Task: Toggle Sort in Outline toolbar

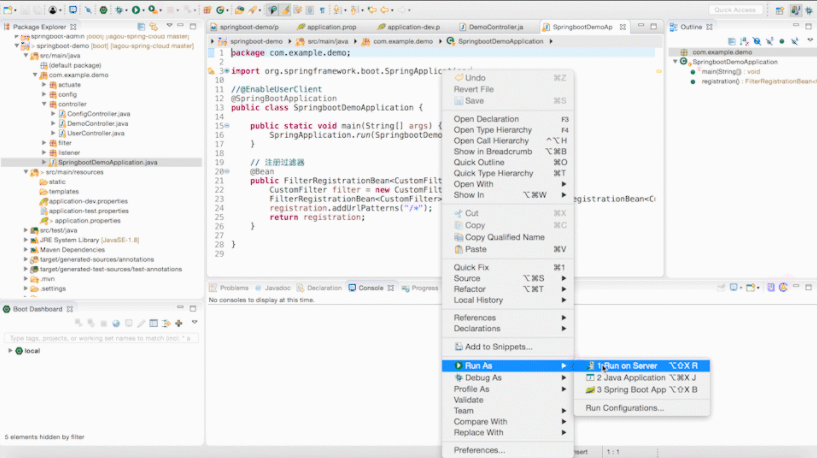Action: (744, 41)
